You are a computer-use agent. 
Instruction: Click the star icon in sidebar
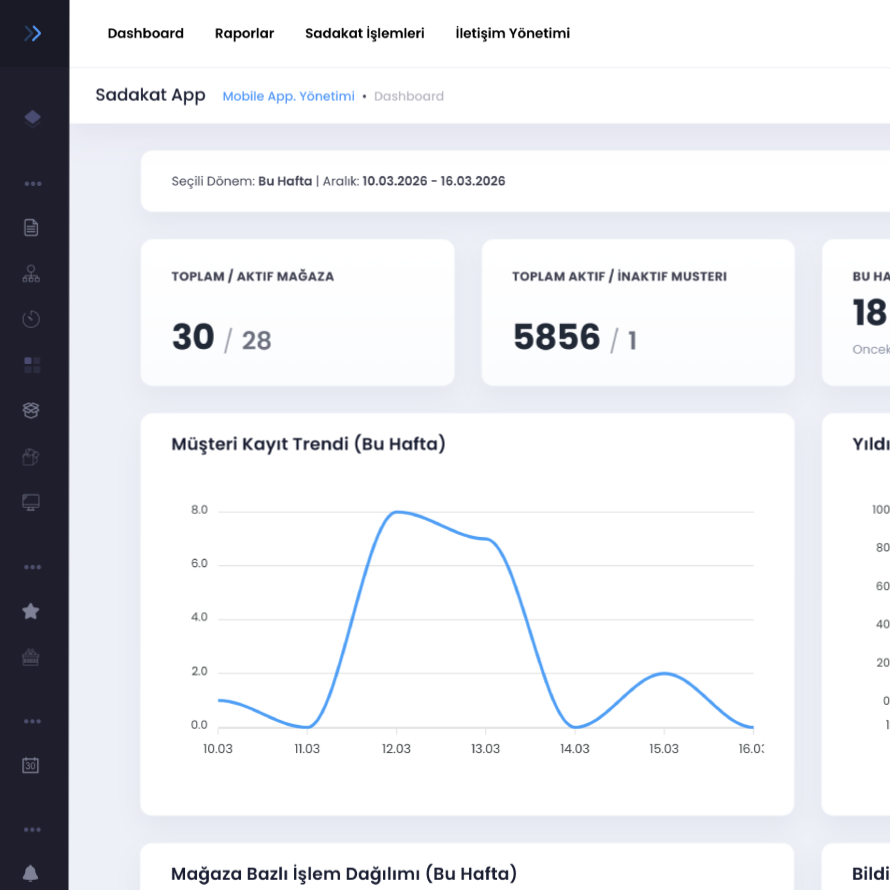31,611
